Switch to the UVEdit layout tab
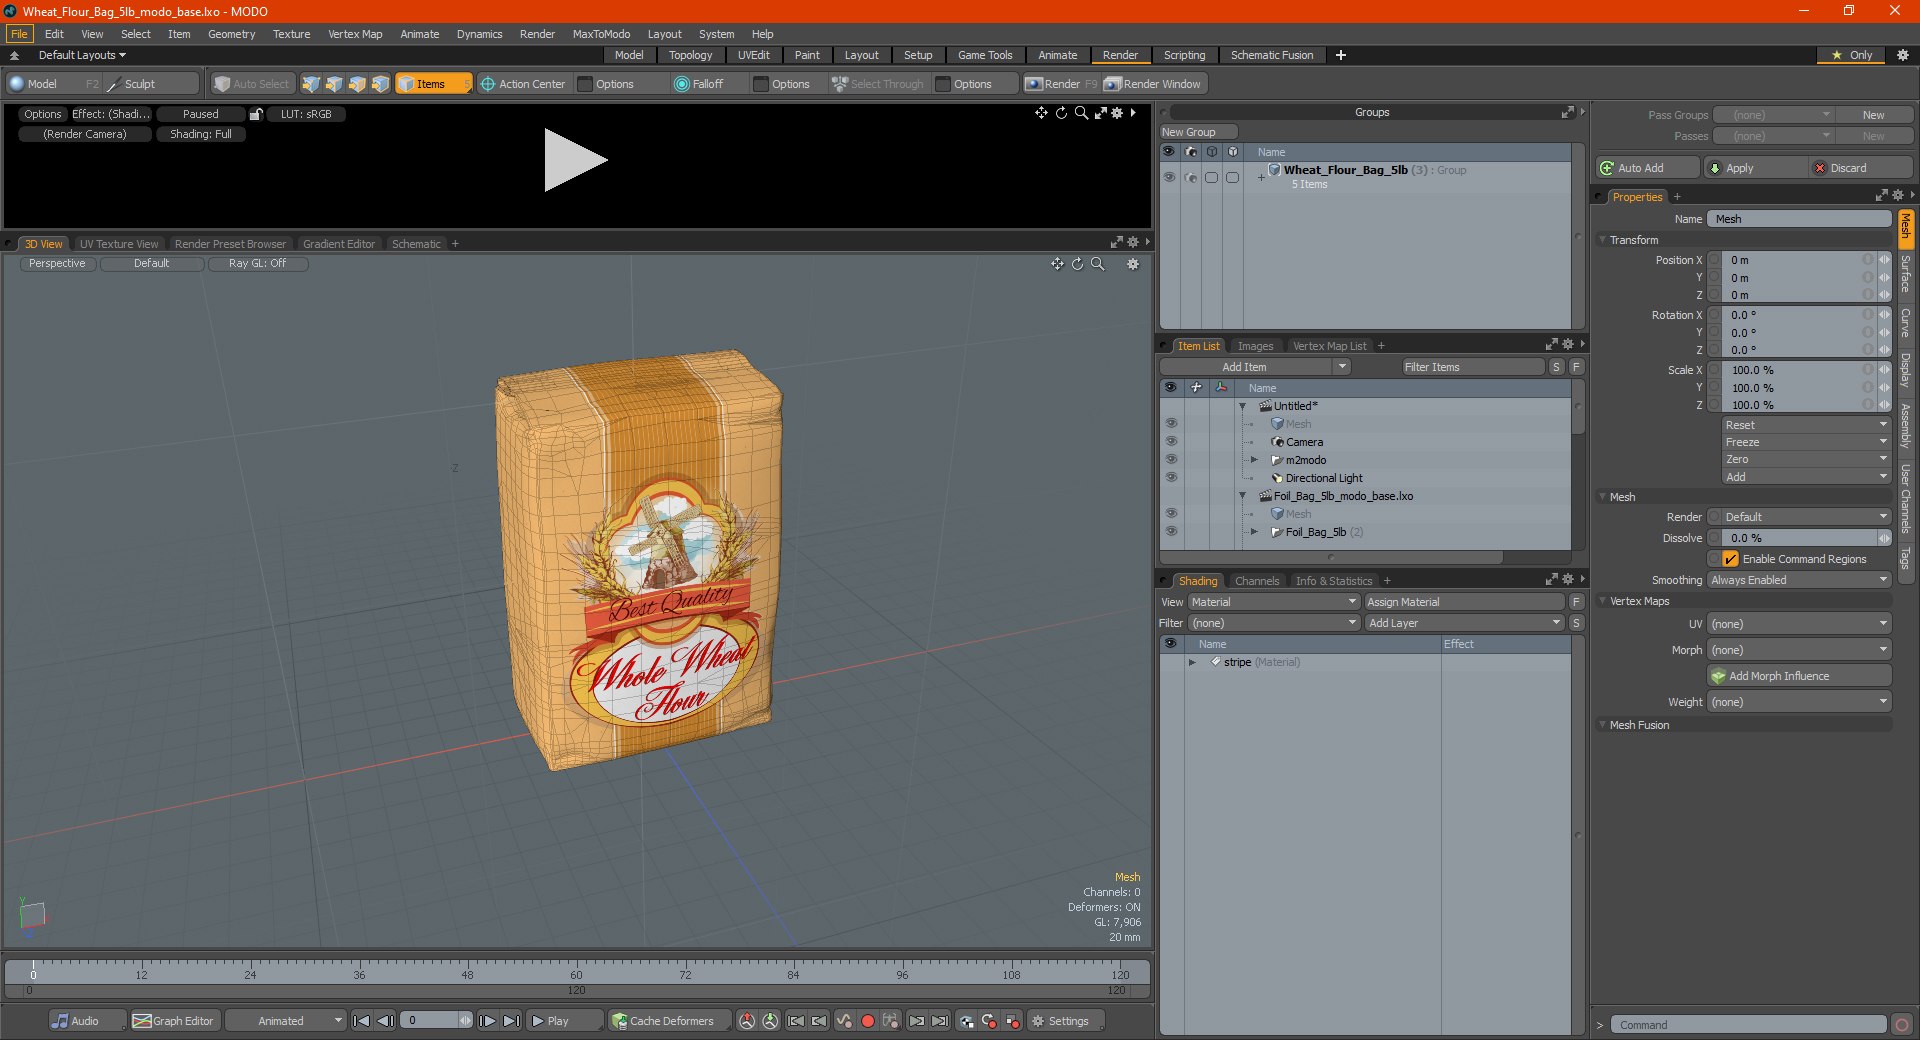 [x=753, y=55]
